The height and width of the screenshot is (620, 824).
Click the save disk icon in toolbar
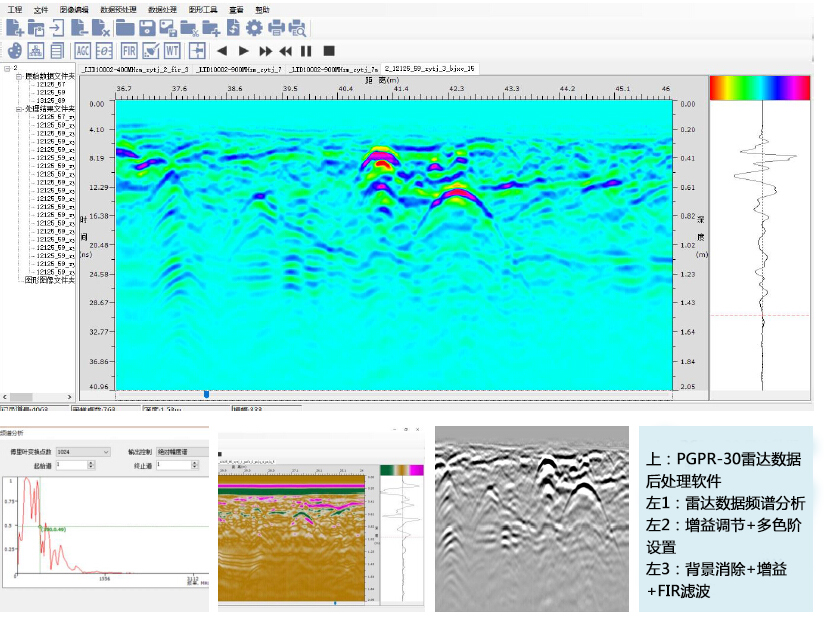coord(146,28)
